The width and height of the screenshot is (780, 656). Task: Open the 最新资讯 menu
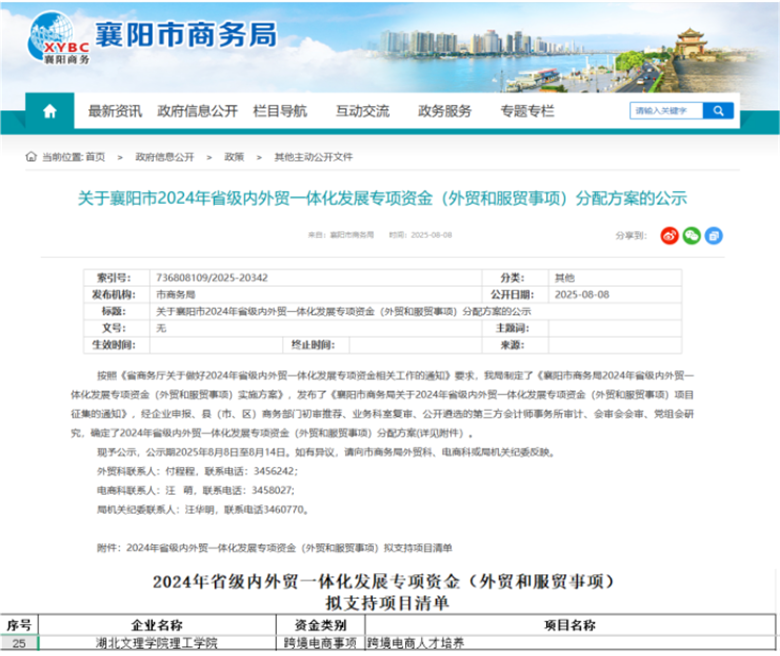coord(115,111)
